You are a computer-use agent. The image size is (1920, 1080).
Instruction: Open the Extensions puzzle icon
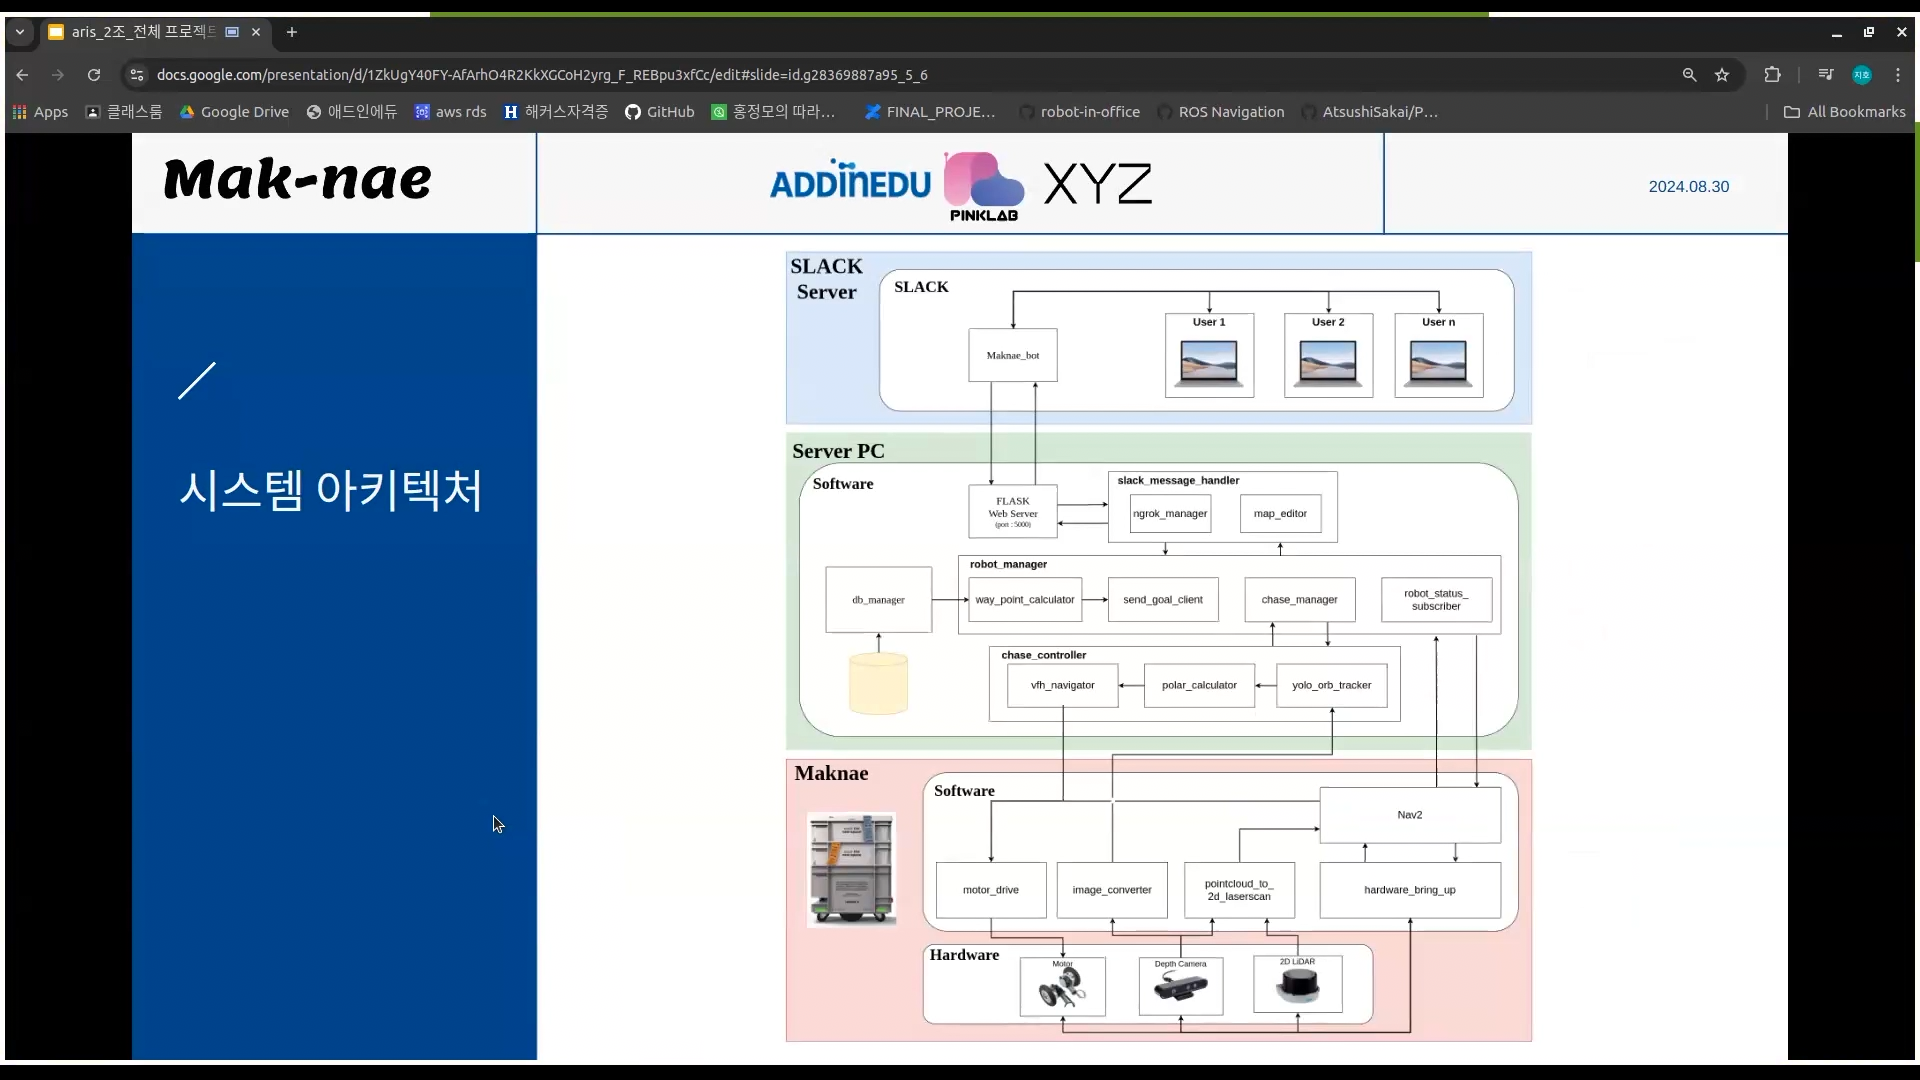[1772, 75]
